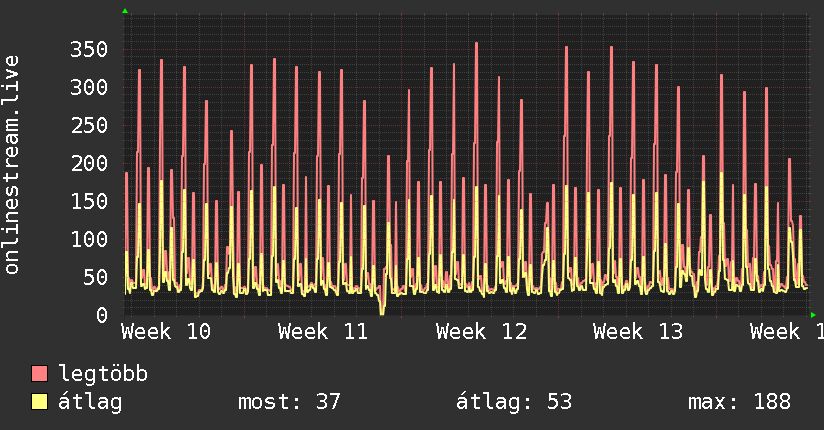
Task: Click the 0 y-axis label
Action: coord(102,315)
